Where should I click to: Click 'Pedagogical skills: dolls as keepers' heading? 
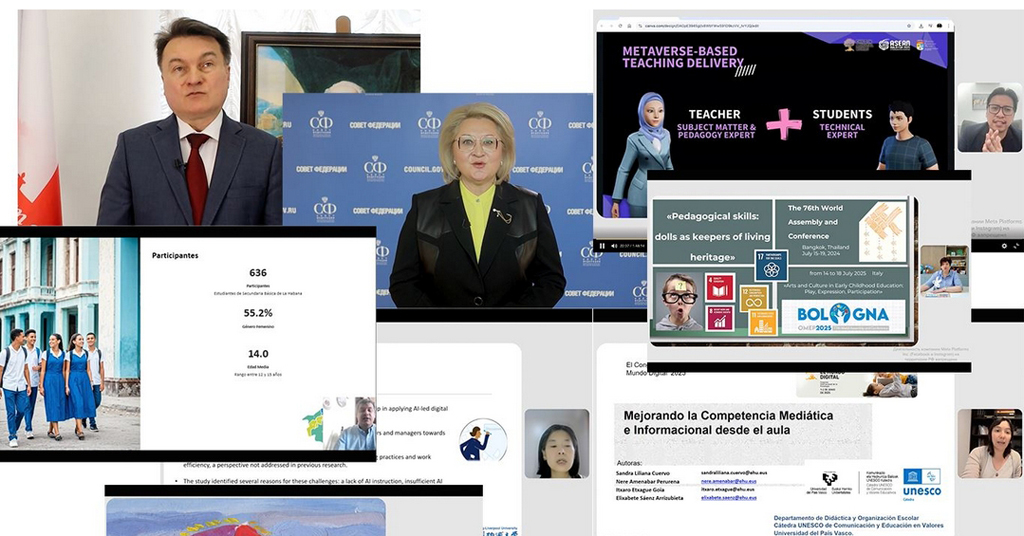(x=712, y=236)
